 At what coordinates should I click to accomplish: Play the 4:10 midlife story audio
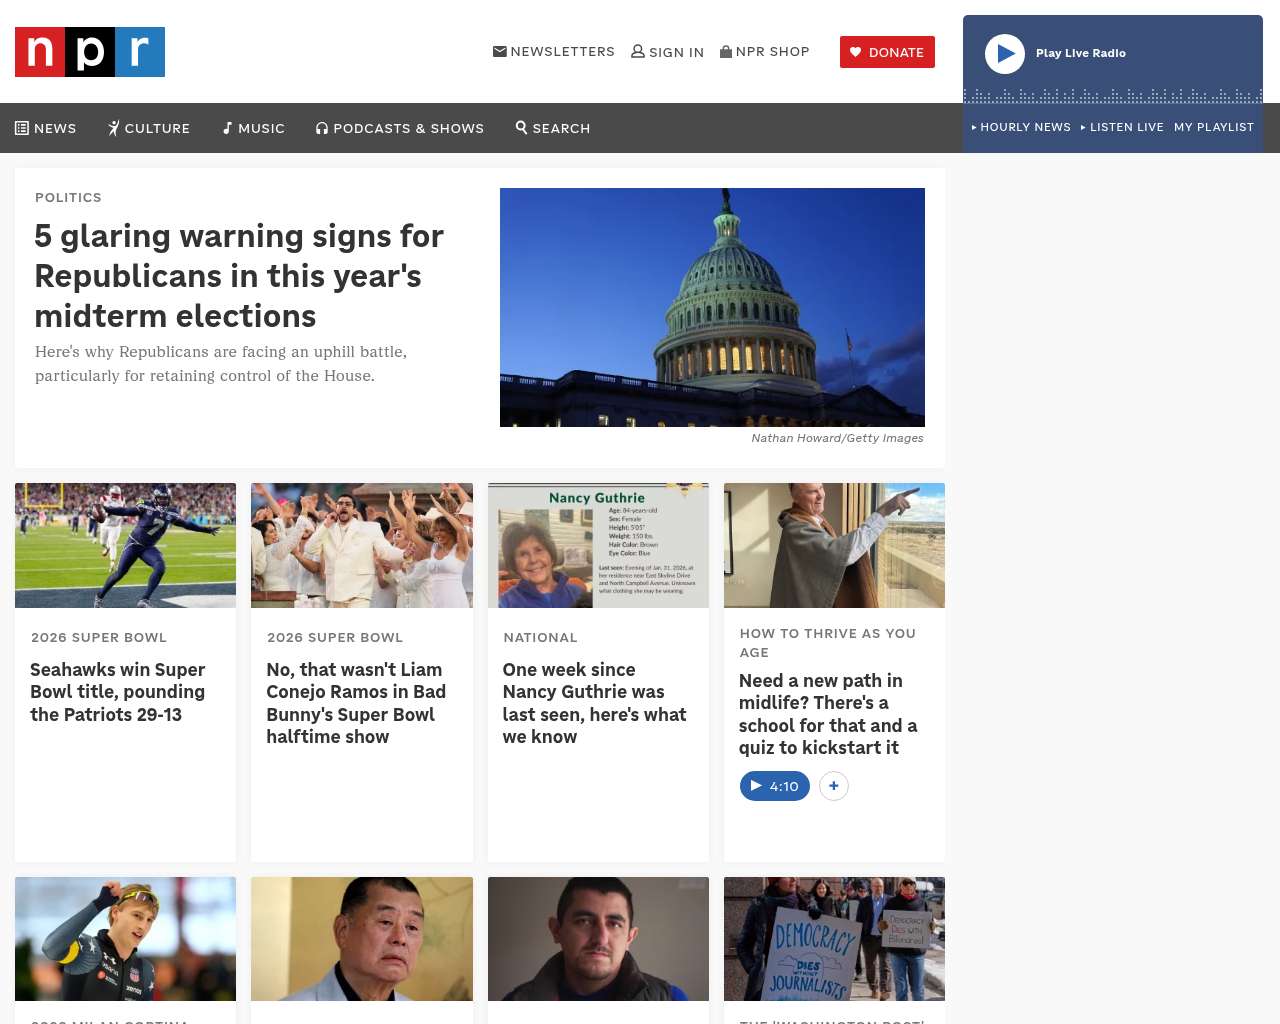tap(774, 786)
